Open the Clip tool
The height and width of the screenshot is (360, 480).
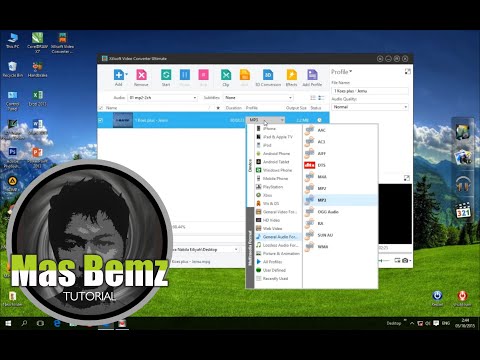pyautogui.click(x=226, y=75)
